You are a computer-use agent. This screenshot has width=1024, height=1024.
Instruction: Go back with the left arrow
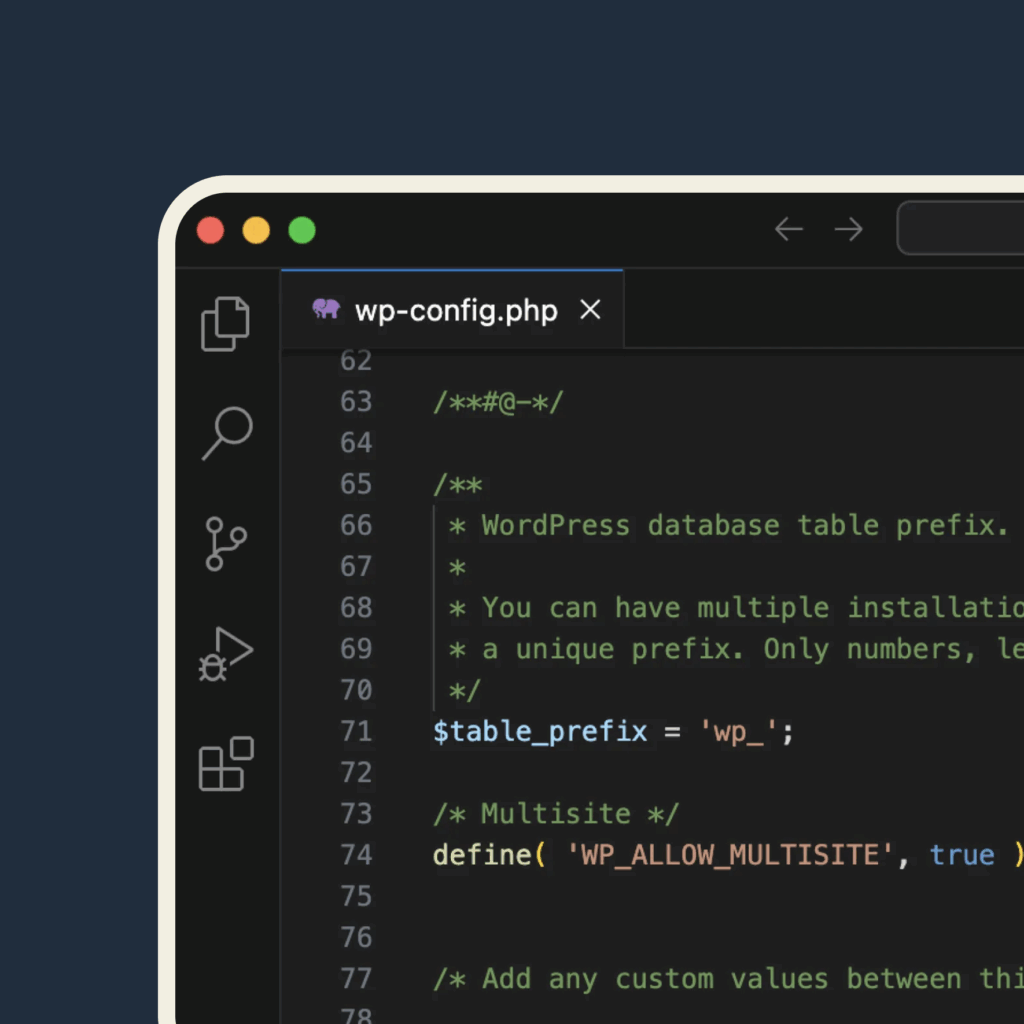[789, 229]
